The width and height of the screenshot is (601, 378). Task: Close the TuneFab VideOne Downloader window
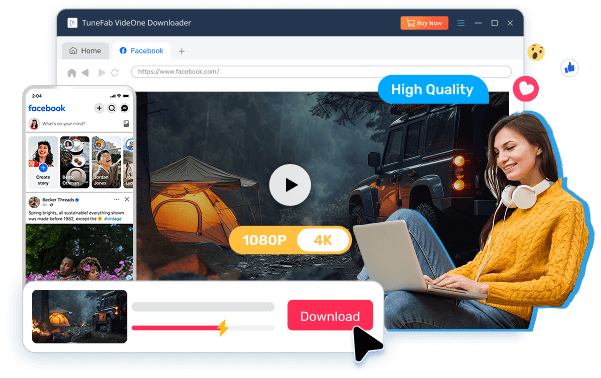(x=510, y=23)
